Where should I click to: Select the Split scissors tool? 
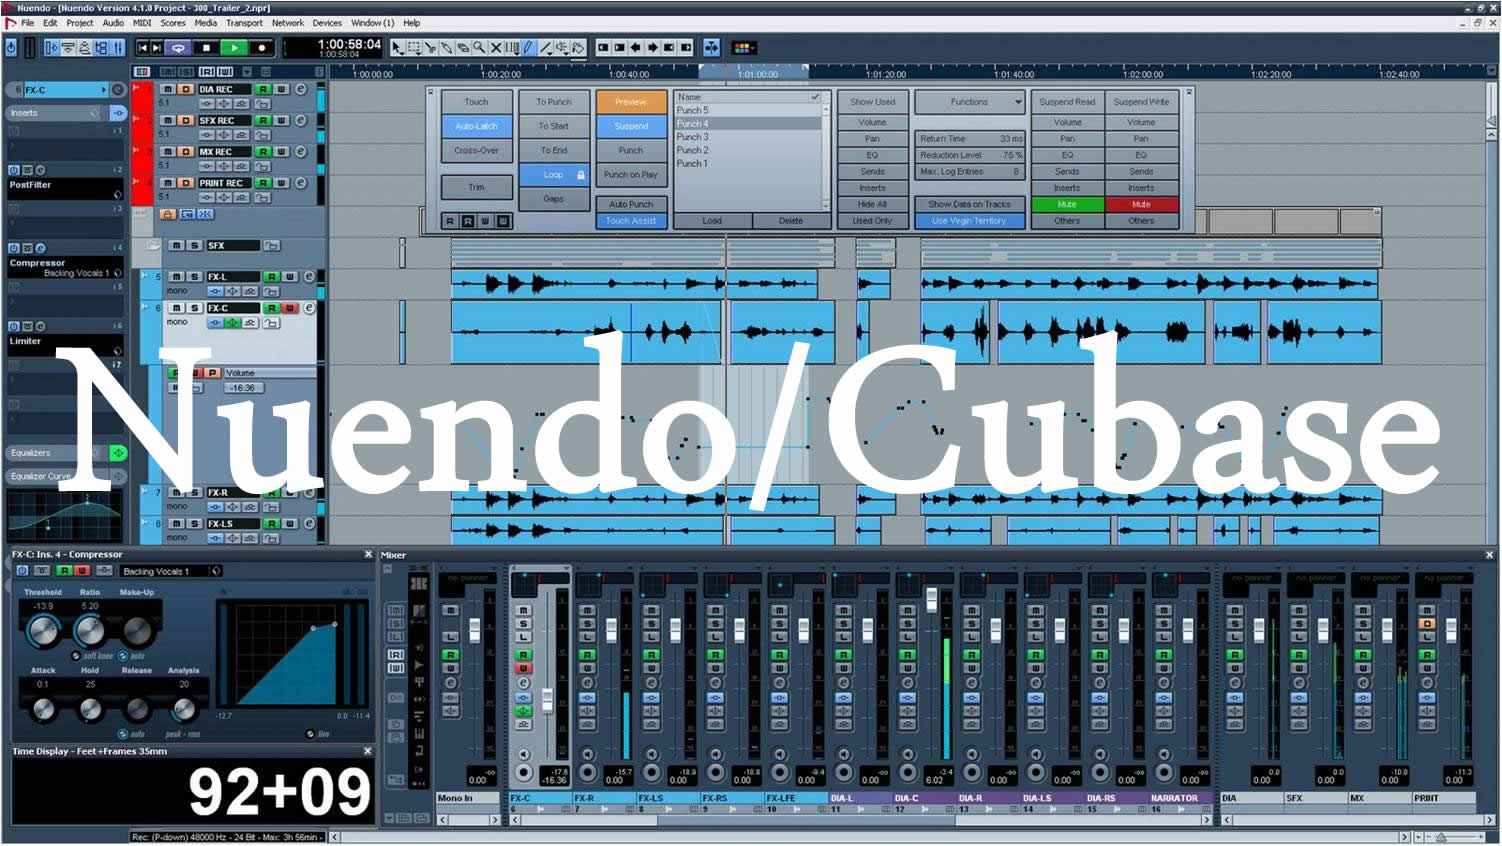(x=430, y=47)
